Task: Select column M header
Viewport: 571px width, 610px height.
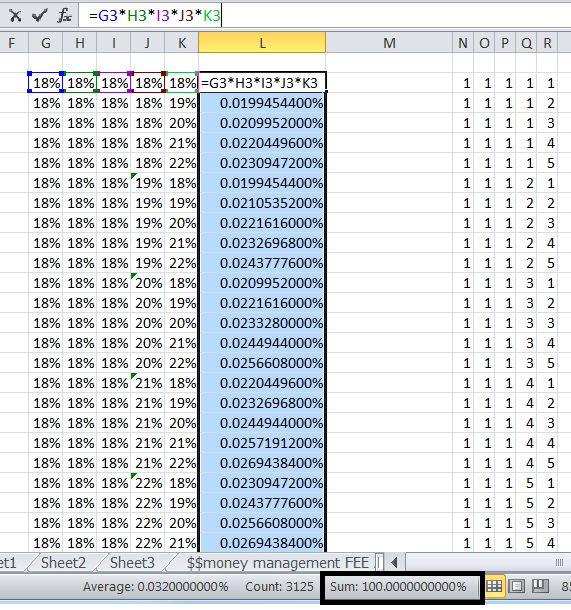Action: click(389, 43)
